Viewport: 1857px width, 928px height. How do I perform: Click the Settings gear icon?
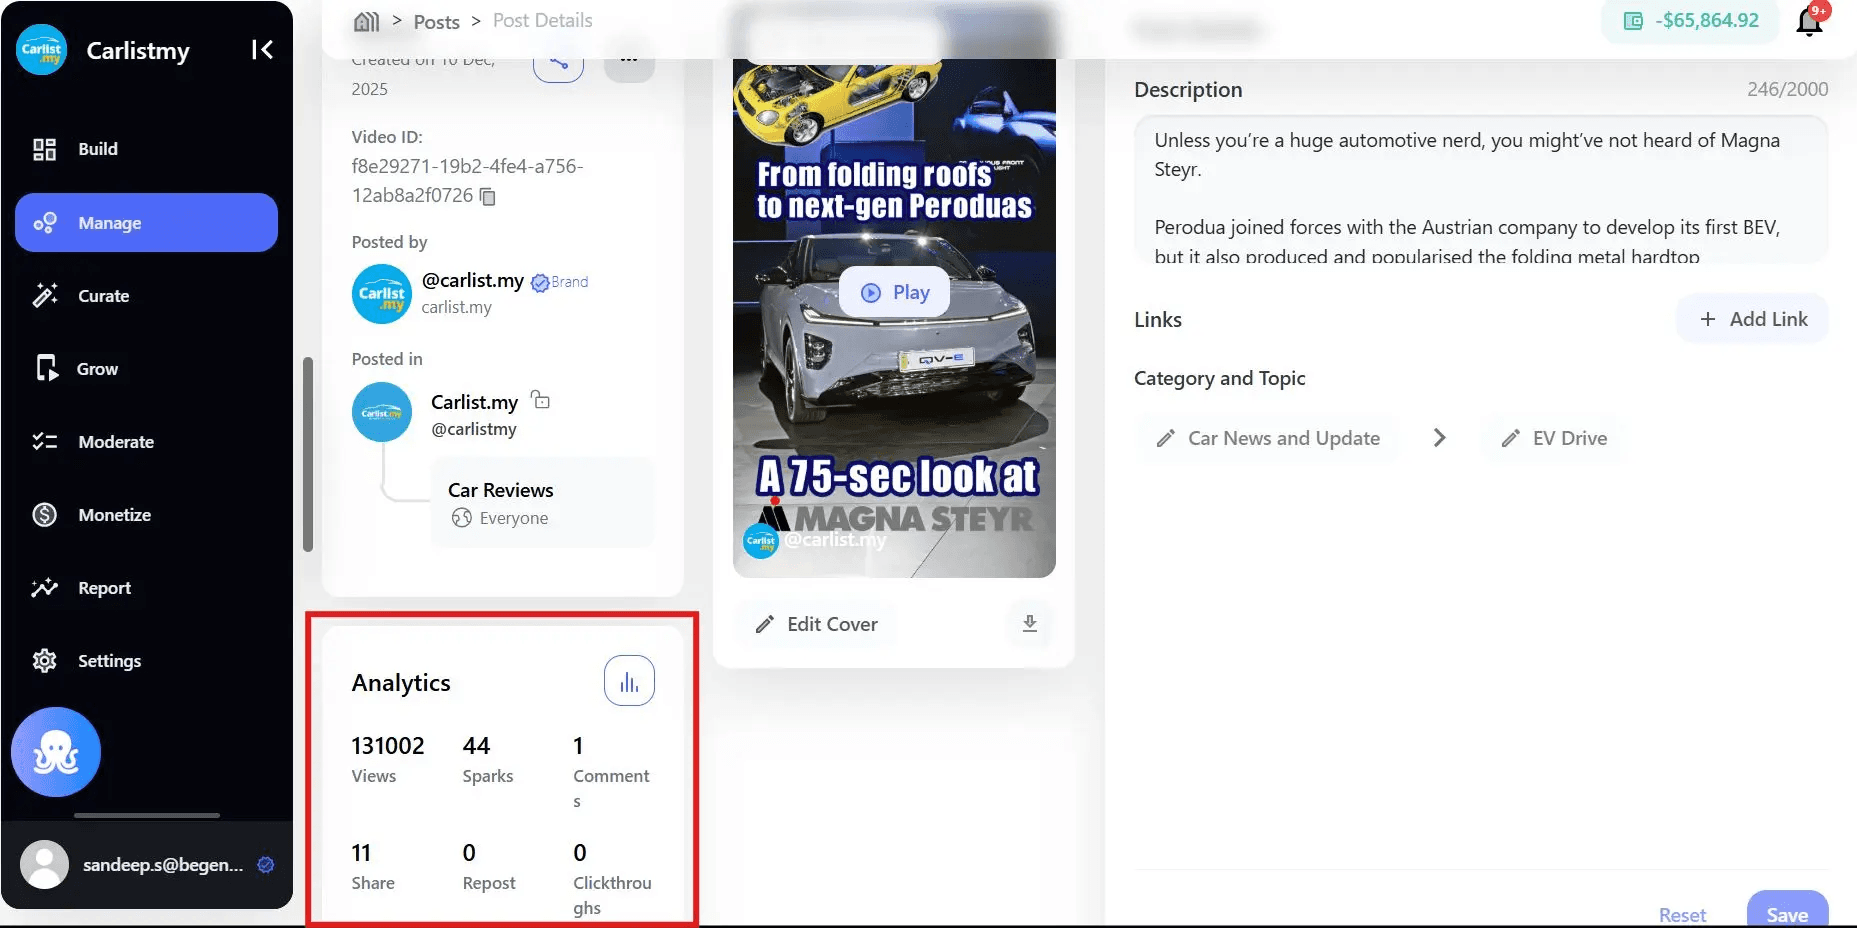[x=45, y=661]
